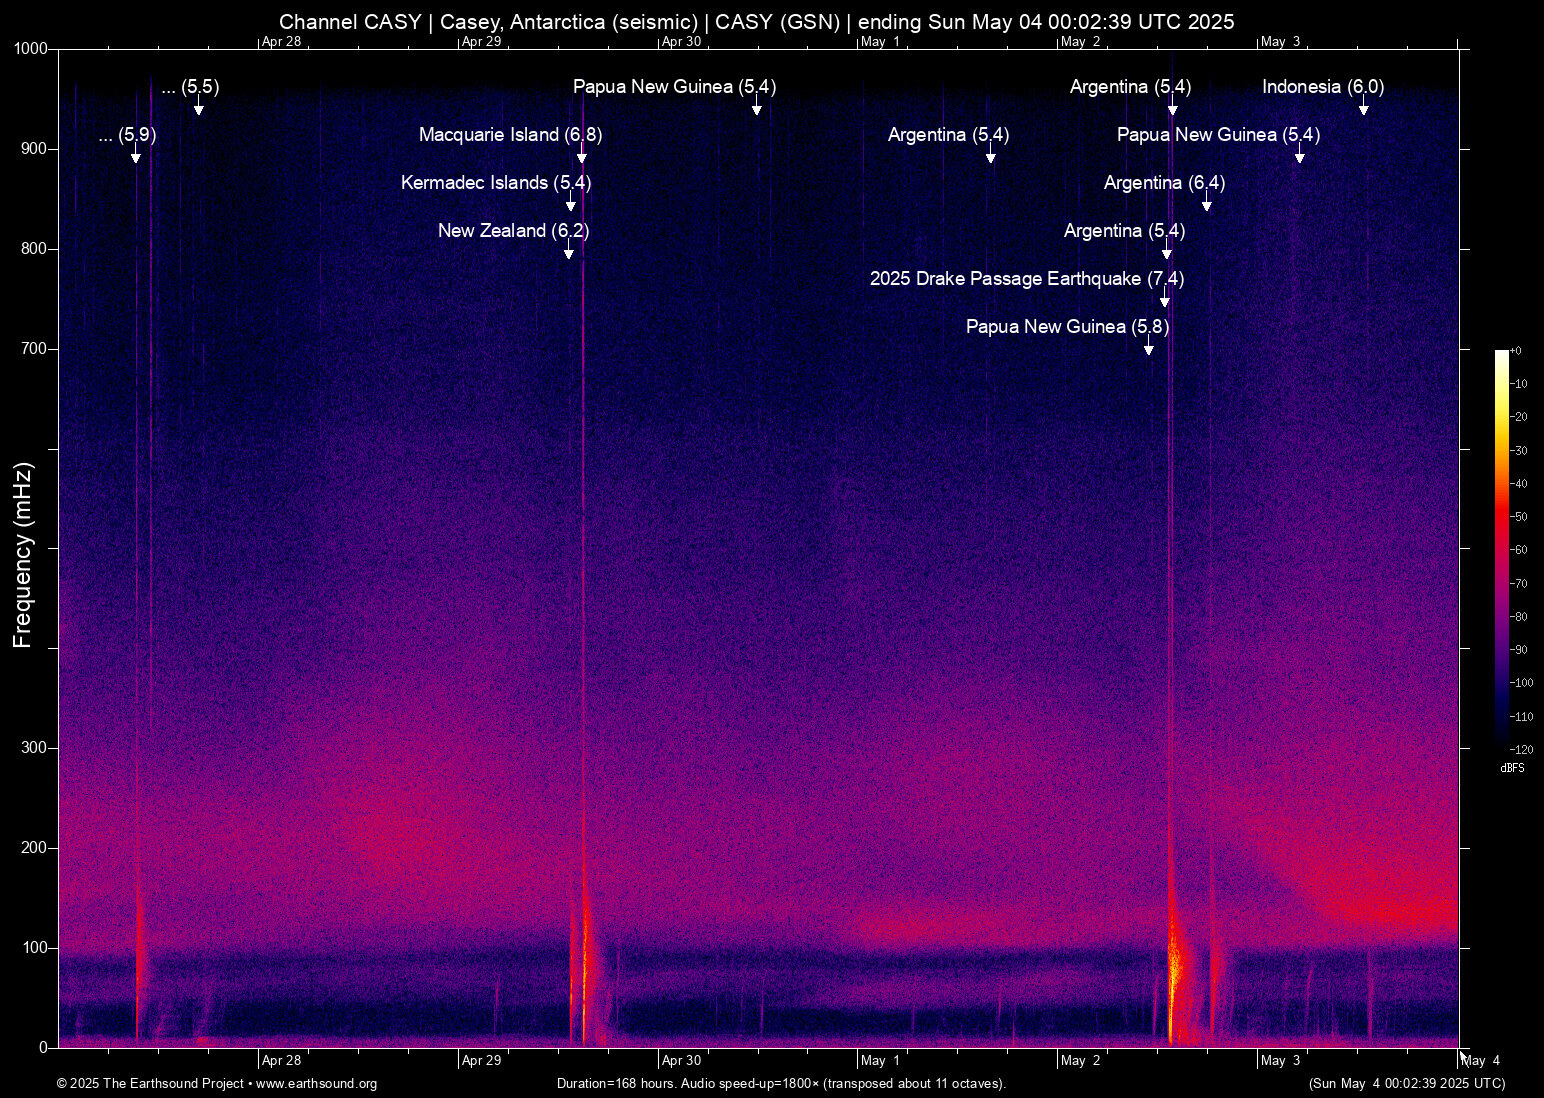Select the May 1 label on bottom axis
This screenshot has width=1544, height=1098.
click(x=880, y=1061)
